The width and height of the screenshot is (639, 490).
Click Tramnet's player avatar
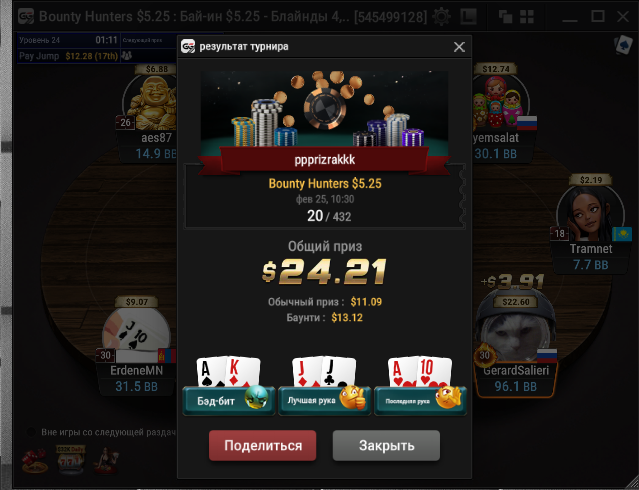pyautogui.click(x=590, y=214)
